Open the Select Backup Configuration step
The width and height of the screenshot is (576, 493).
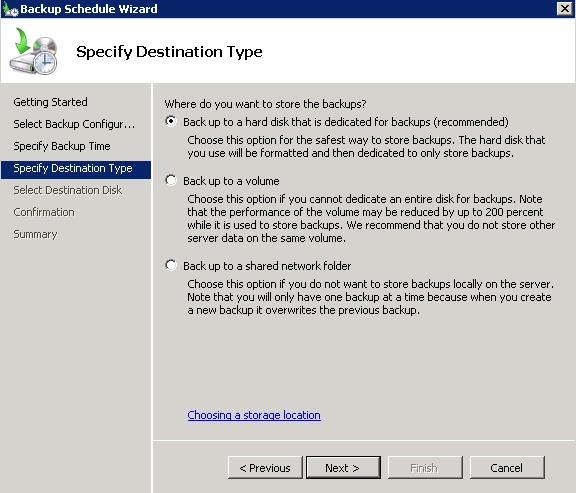pos(74,124)
